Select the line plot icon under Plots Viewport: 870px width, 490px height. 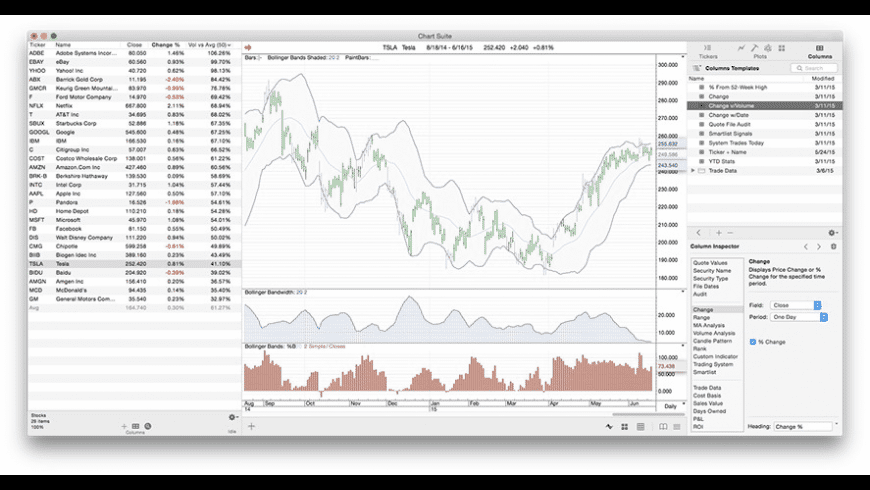coord(741,48)
